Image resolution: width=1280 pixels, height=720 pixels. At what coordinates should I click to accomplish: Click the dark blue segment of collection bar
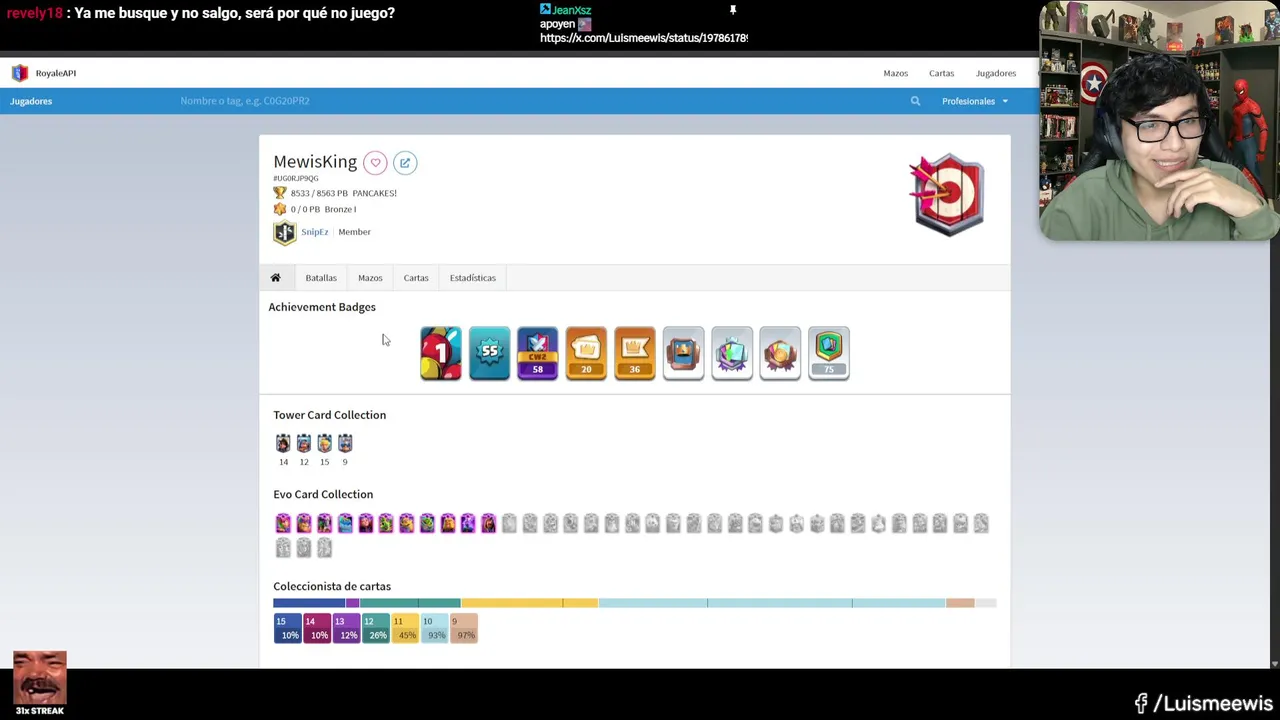309,603
